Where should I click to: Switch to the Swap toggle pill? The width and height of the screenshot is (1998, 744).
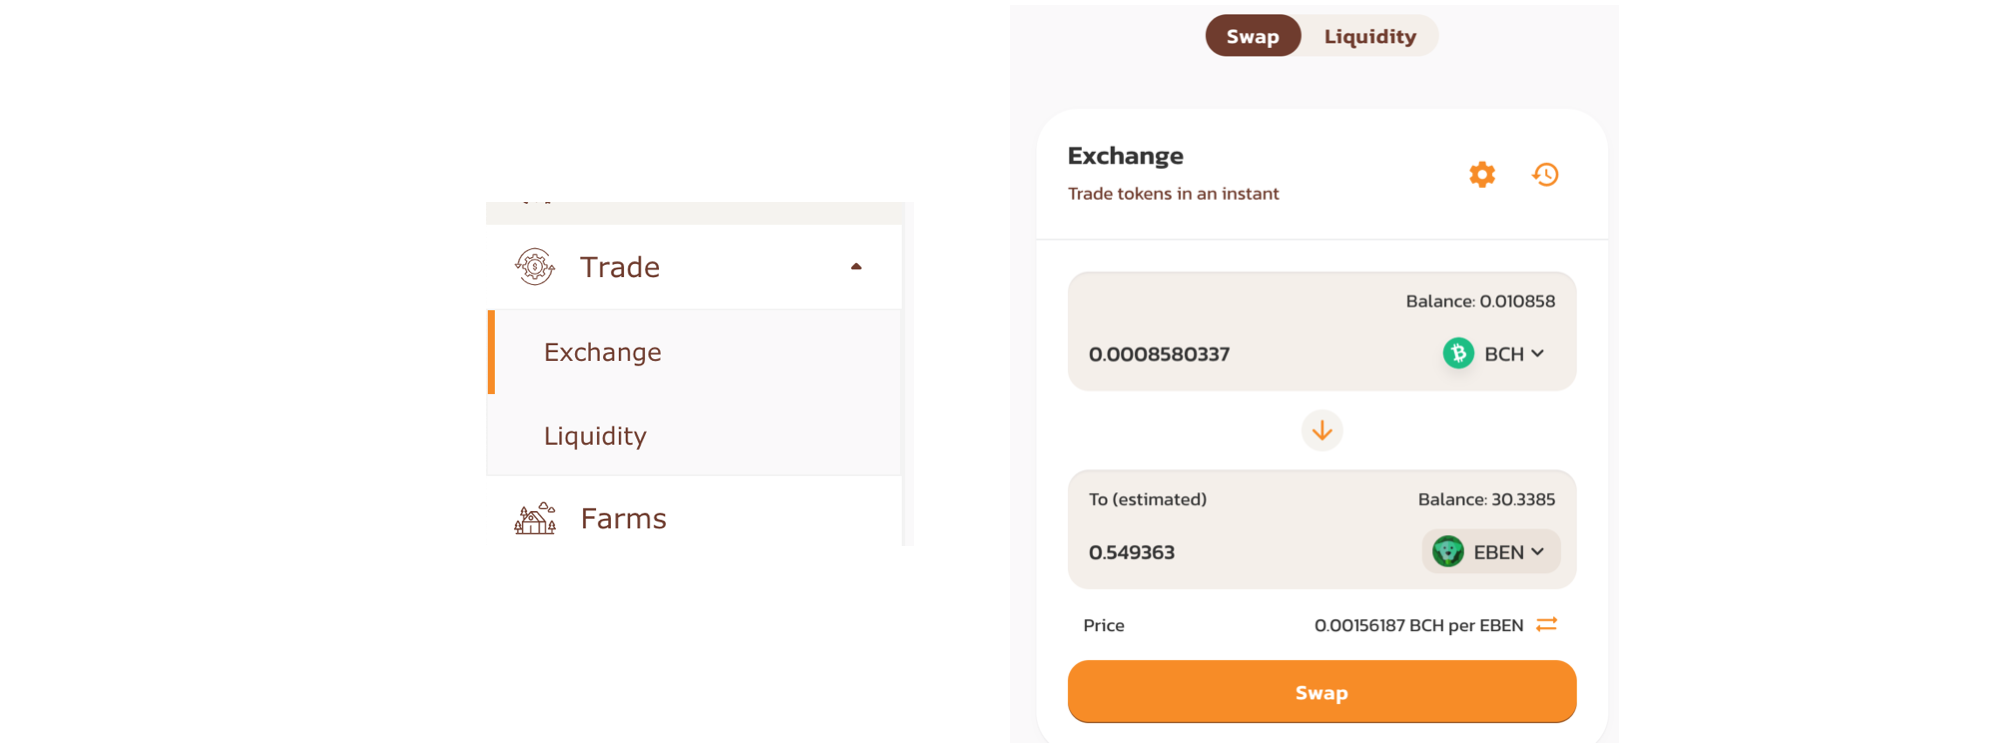tap(1253, 36)
